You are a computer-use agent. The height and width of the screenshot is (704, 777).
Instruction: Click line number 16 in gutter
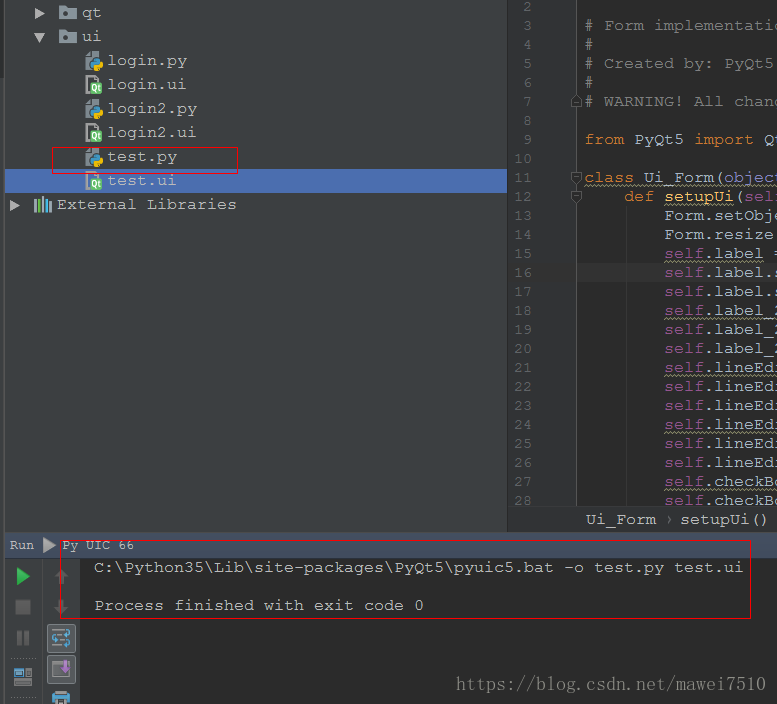tap(523, 273)
